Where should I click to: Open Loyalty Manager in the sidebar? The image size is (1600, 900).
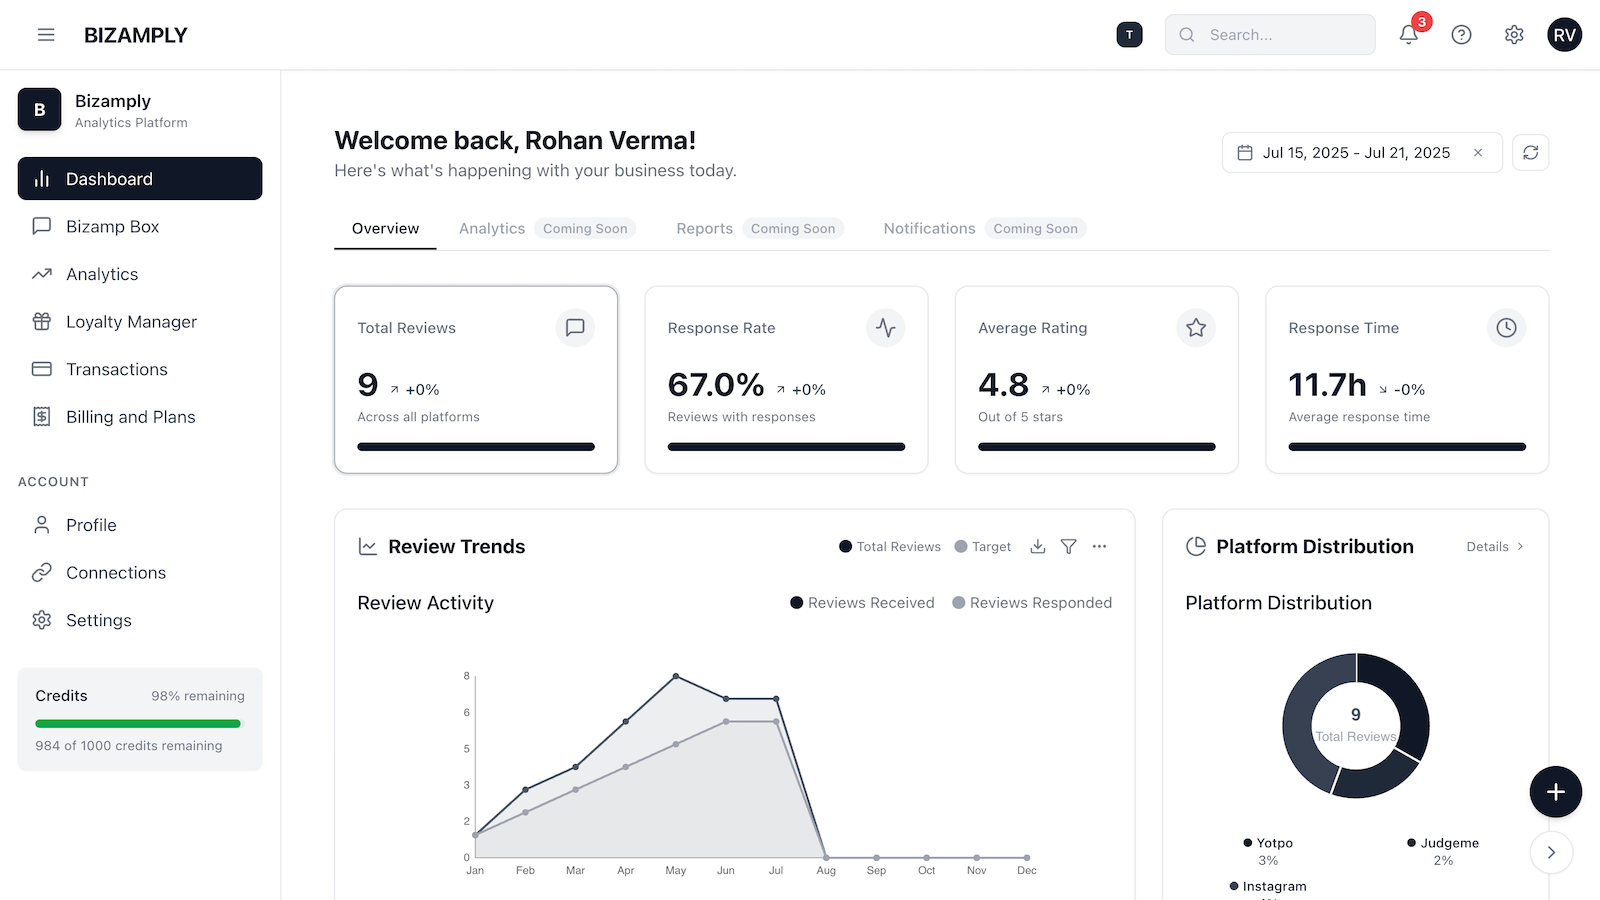[x=131, y=322]
